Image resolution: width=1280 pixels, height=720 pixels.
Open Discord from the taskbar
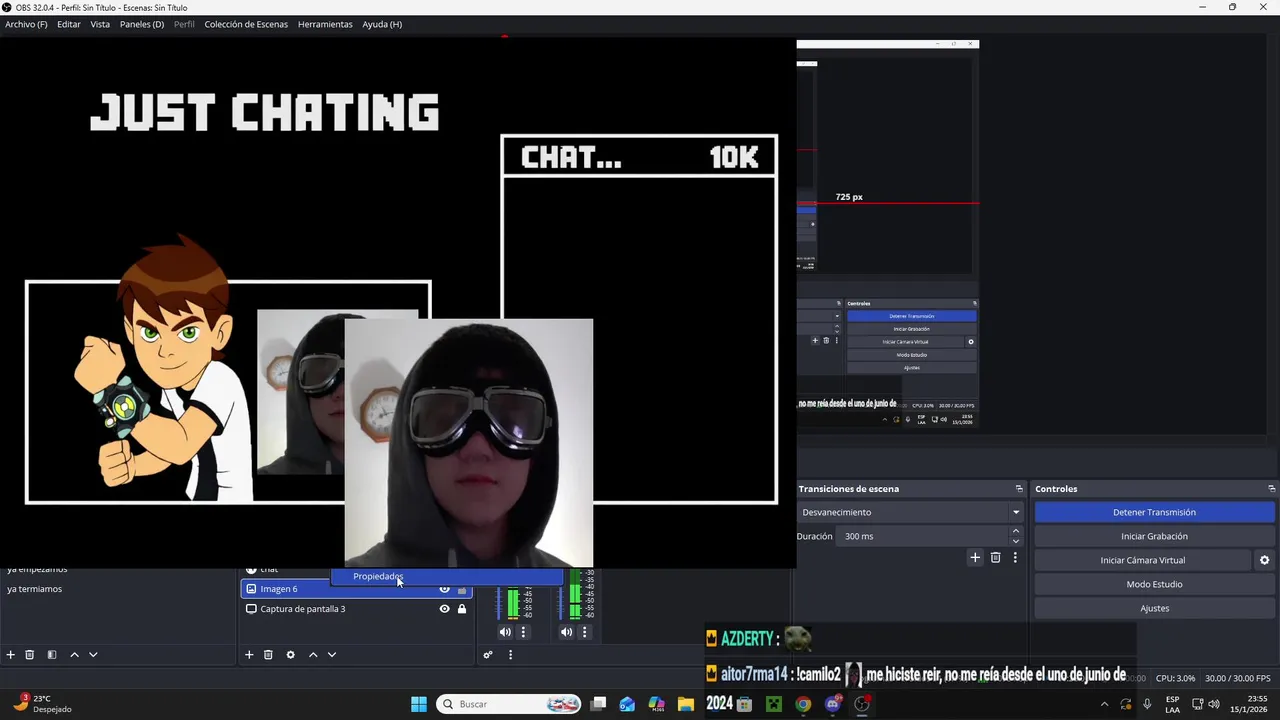tap(832, 704)
